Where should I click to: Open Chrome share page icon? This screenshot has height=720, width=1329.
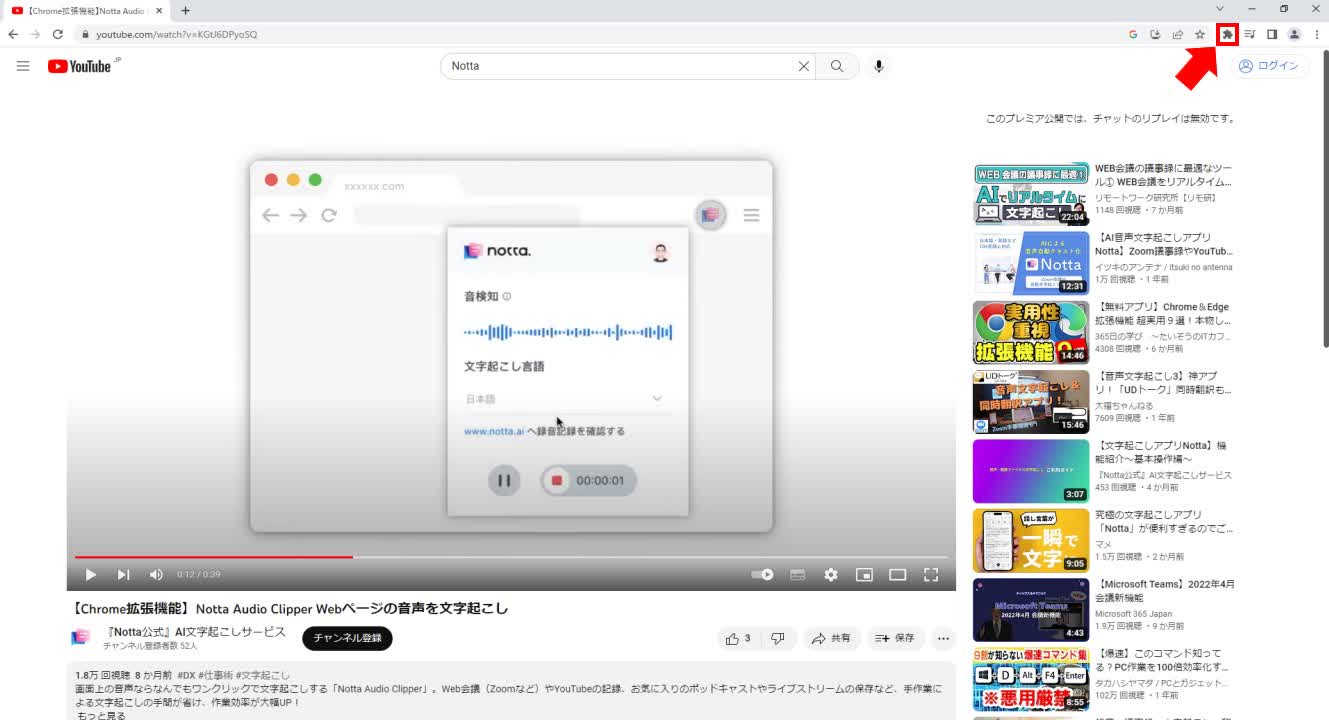[1177, 34]
